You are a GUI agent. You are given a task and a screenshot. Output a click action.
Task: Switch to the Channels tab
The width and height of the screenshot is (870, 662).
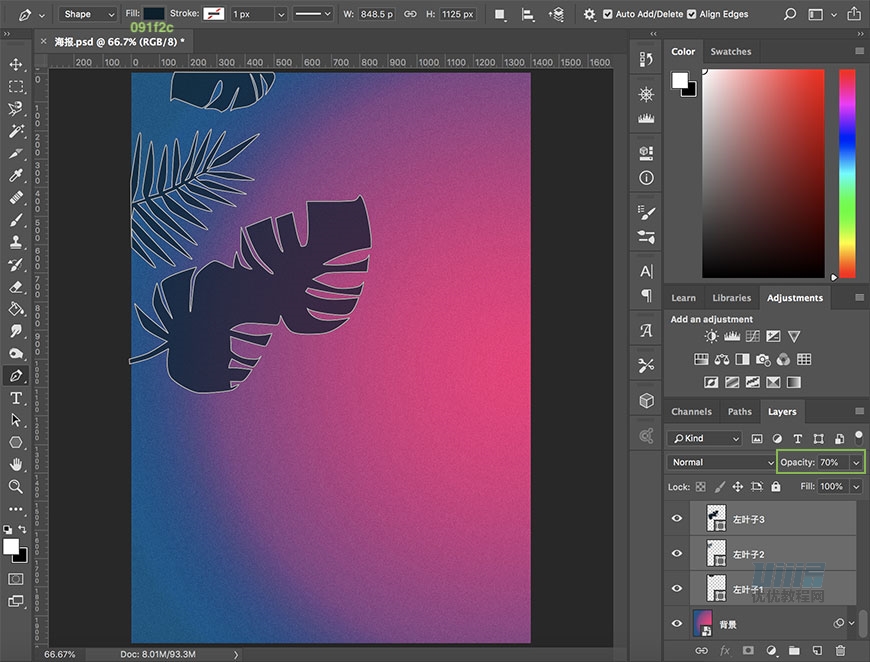pos(691,412)
